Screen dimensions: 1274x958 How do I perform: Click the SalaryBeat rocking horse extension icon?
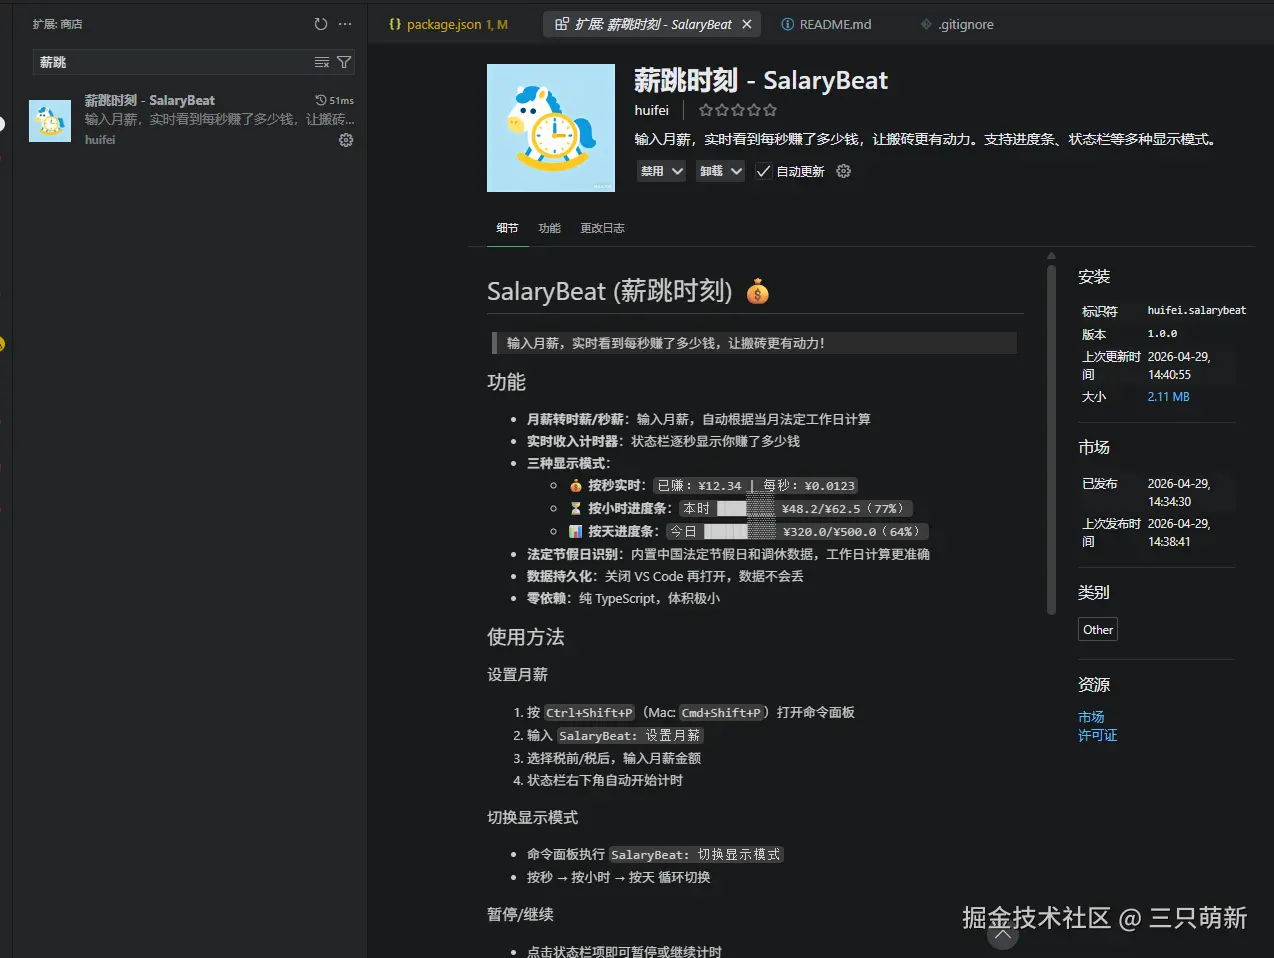pos(550,128)
